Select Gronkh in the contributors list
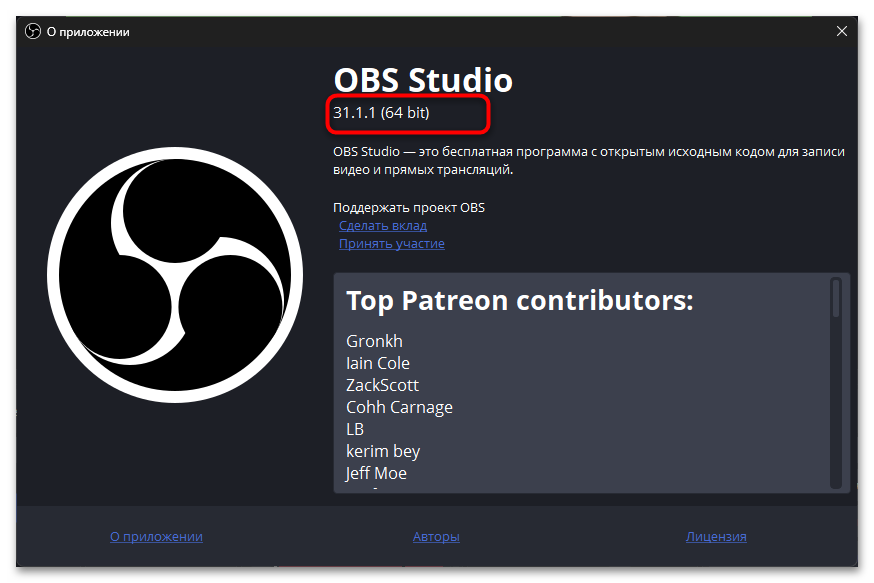Screen dimensions: 874x583 click(x=374, y=341)
